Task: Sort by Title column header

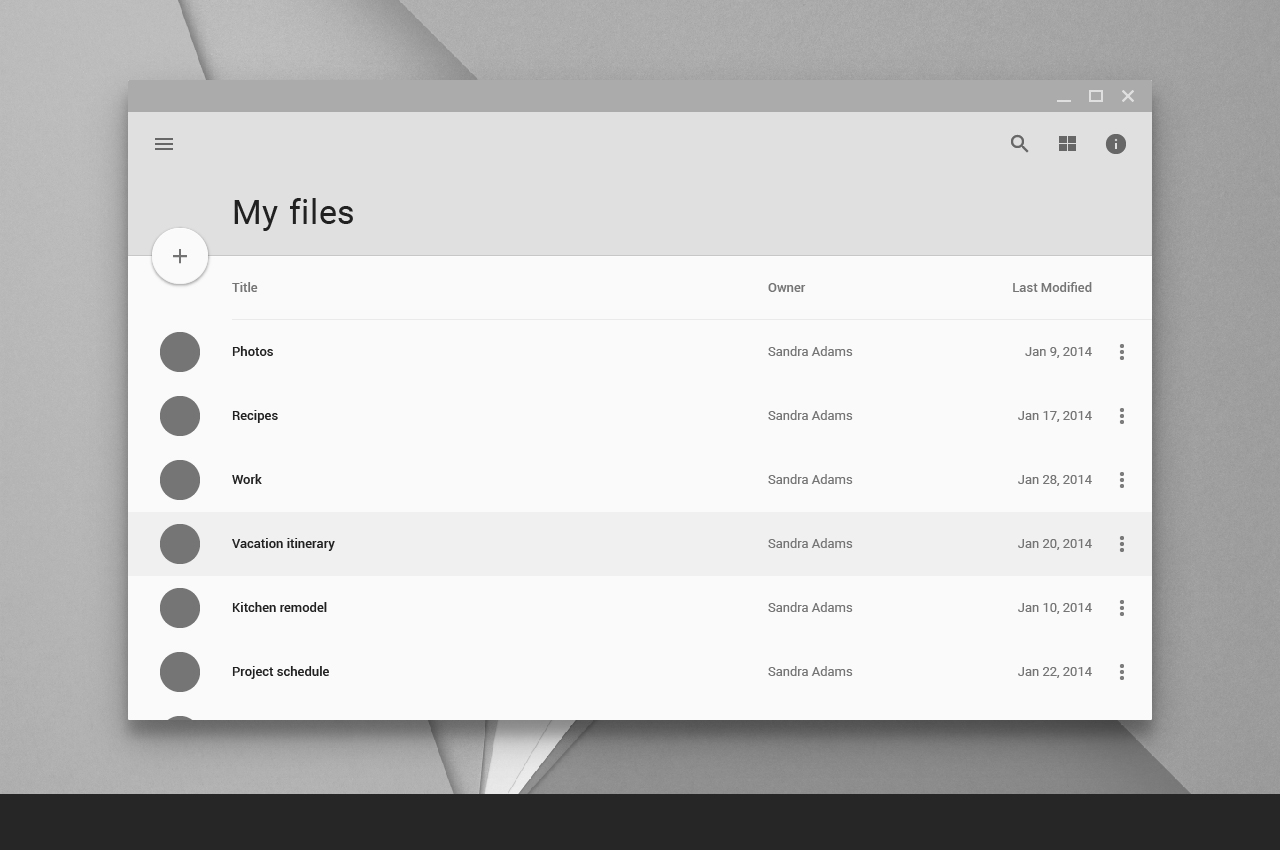Action: [x=245, y=288]
